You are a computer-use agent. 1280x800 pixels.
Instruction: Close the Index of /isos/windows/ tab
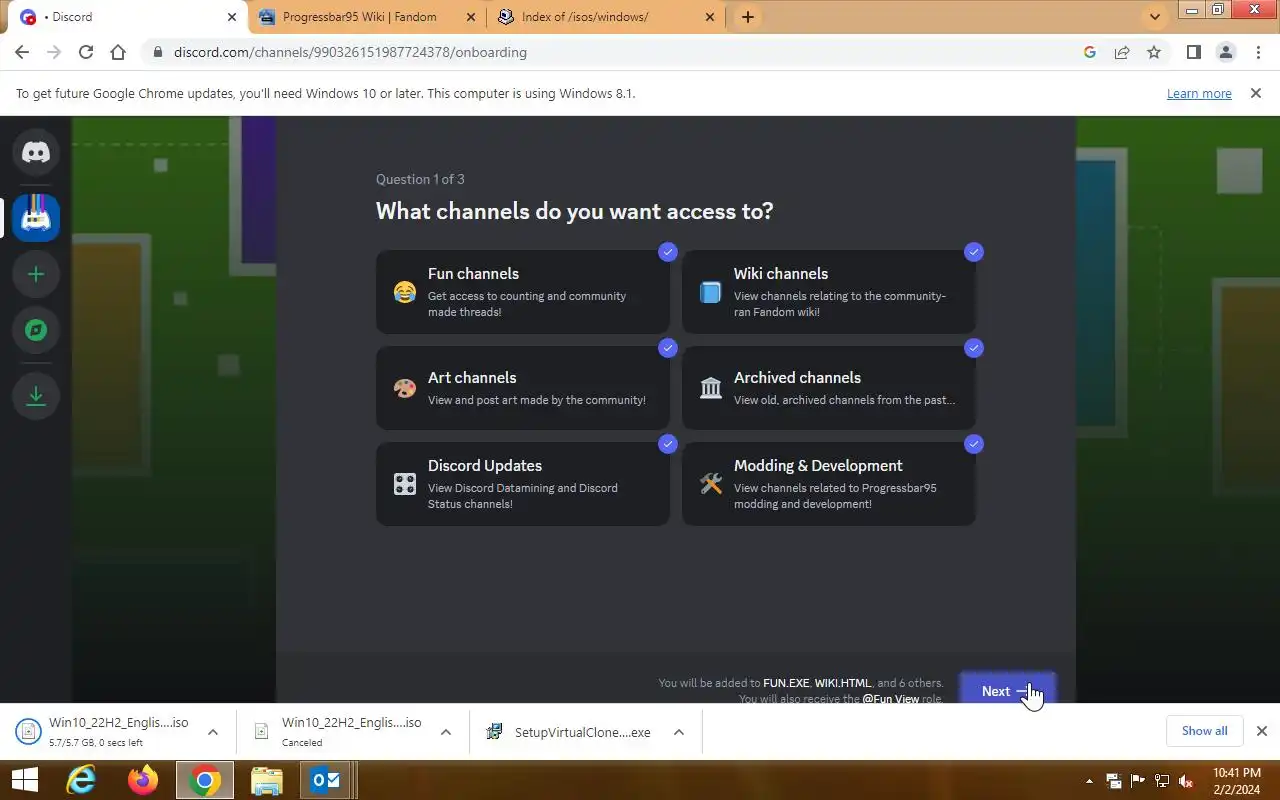point(710,17)
